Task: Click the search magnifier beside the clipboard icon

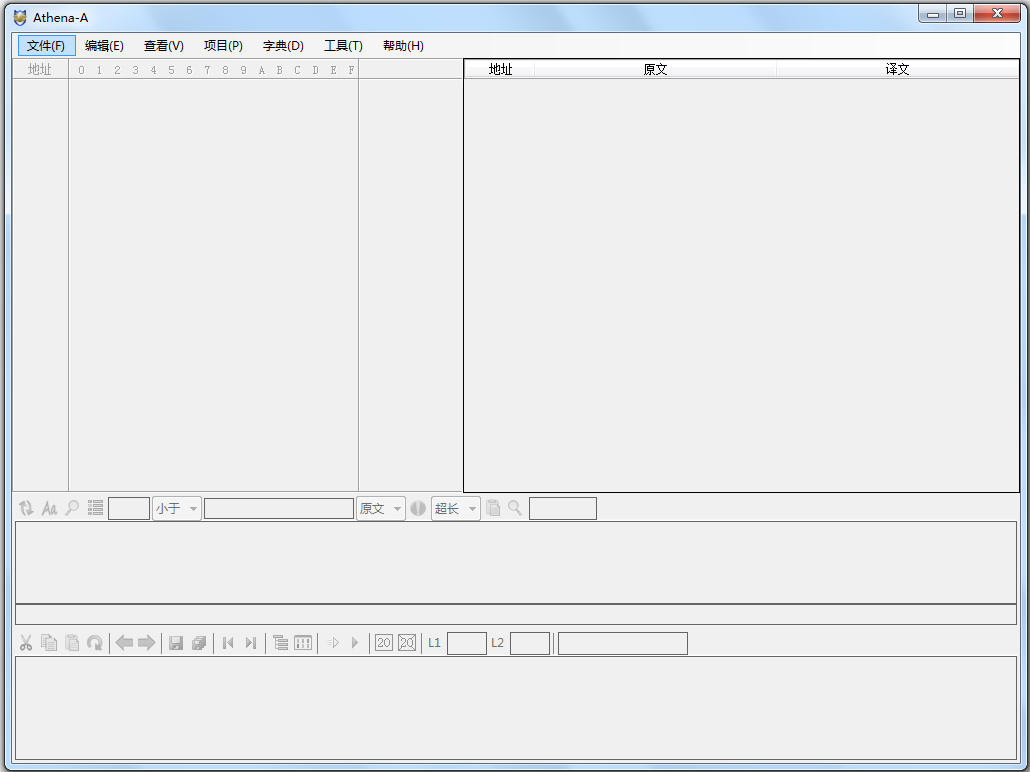Action: 515,508
